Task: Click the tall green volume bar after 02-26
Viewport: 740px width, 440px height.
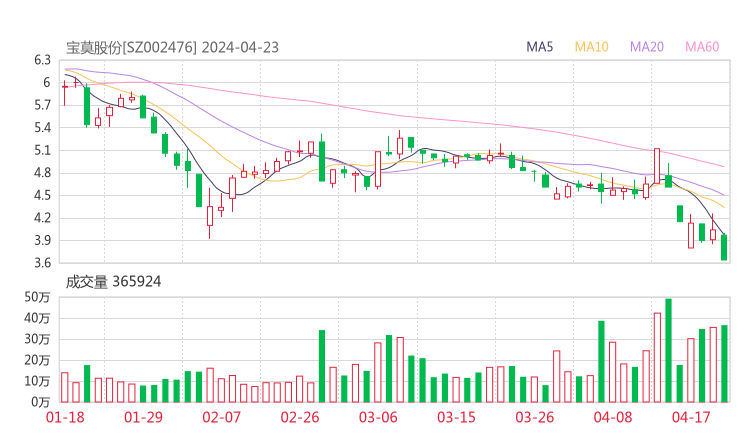Action: (322, 366)
